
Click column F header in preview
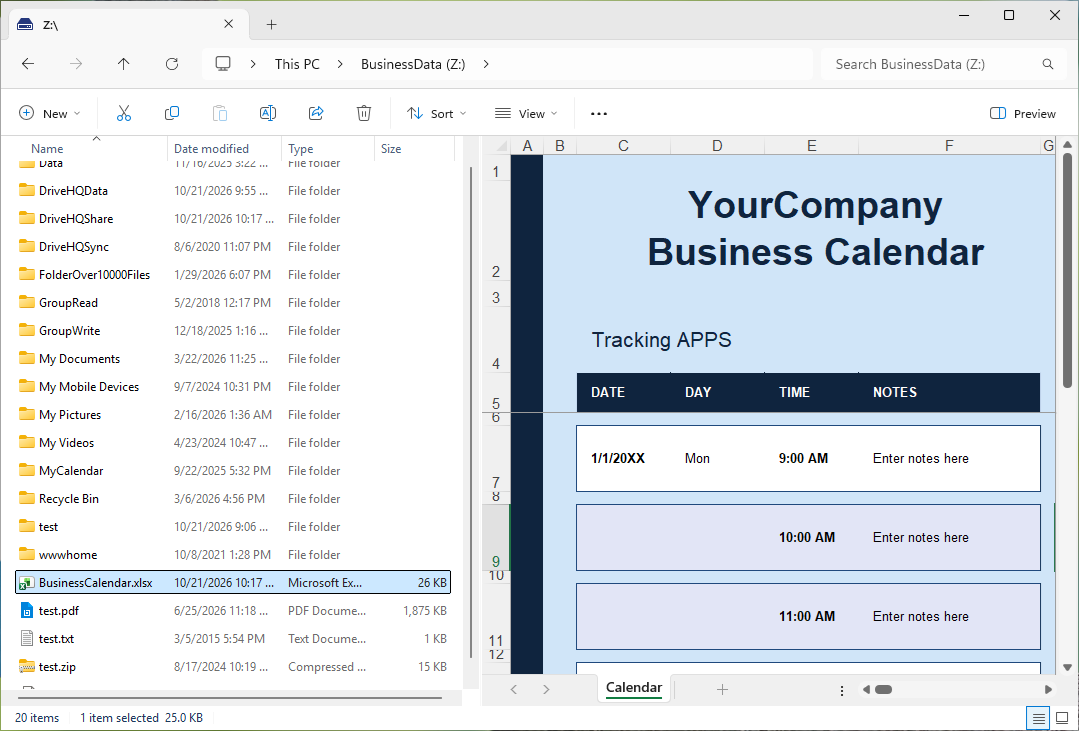(949, 146)
